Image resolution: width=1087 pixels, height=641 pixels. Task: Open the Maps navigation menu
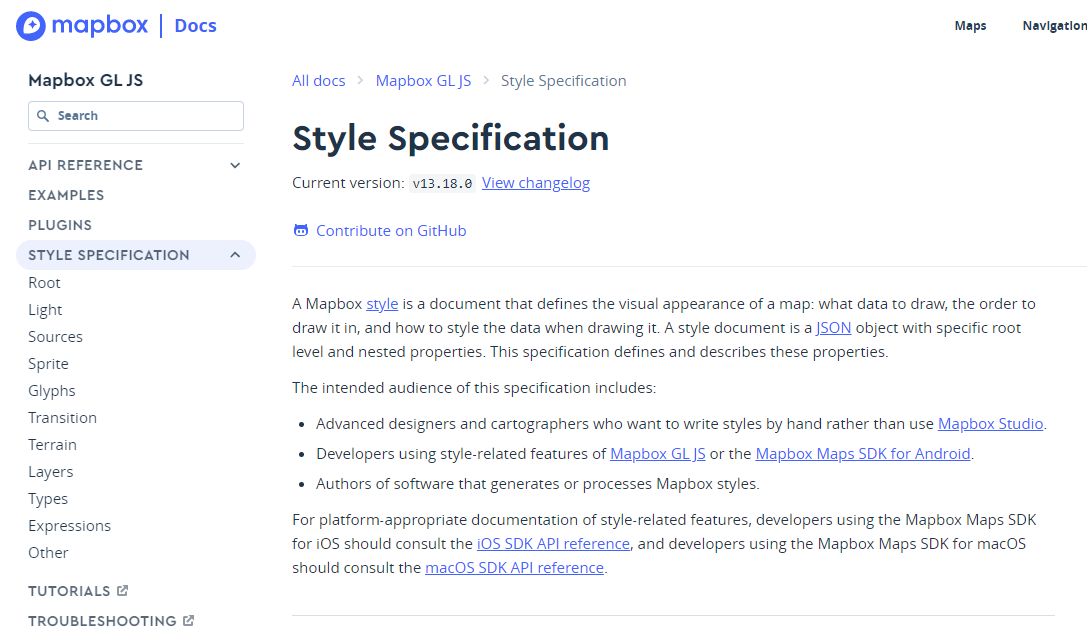click(970, 26)
